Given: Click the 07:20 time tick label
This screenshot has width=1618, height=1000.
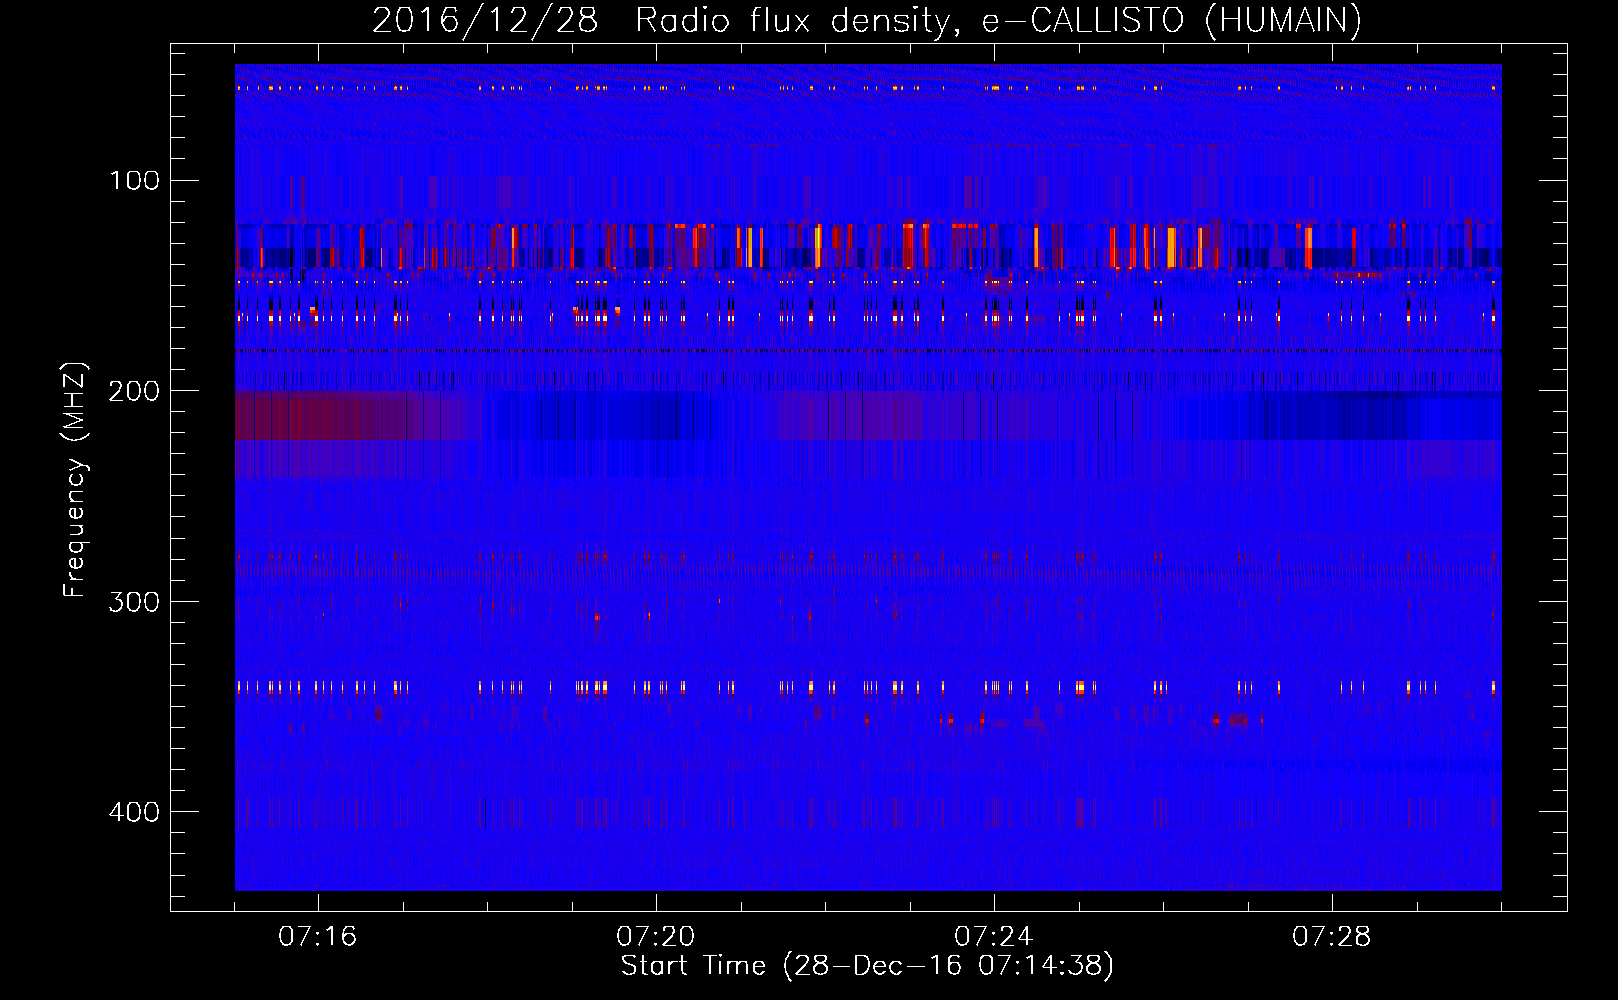Looking at the screenshot, I should 655,937.
